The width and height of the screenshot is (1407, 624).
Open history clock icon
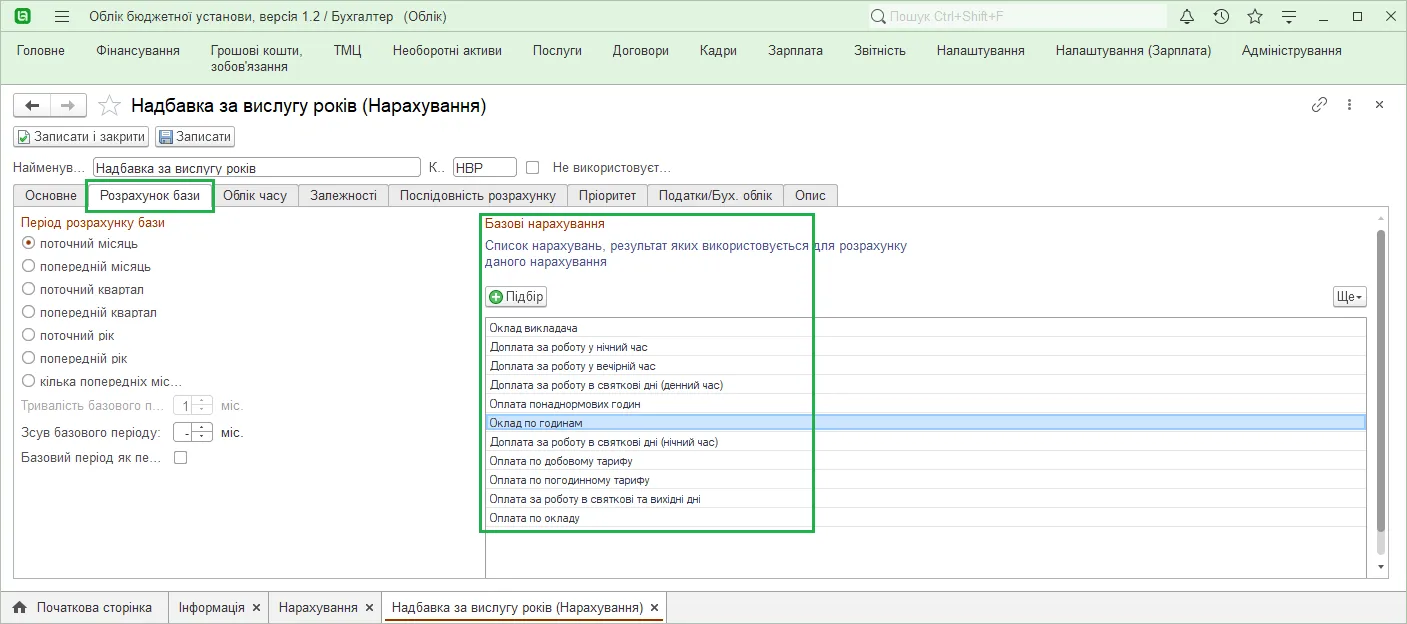(1221, 17)
